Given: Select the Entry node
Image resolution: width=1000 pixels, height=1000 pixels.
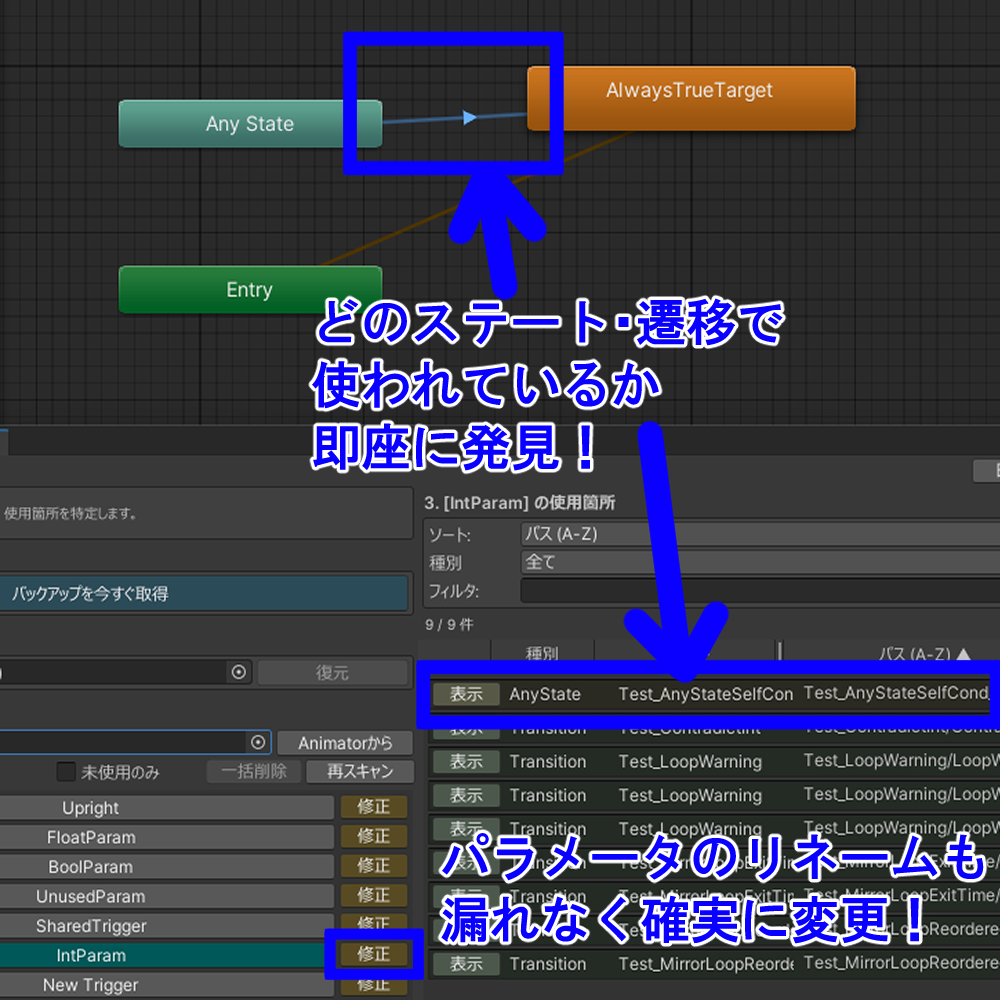Looking at the screenshot, I should 250,290.
